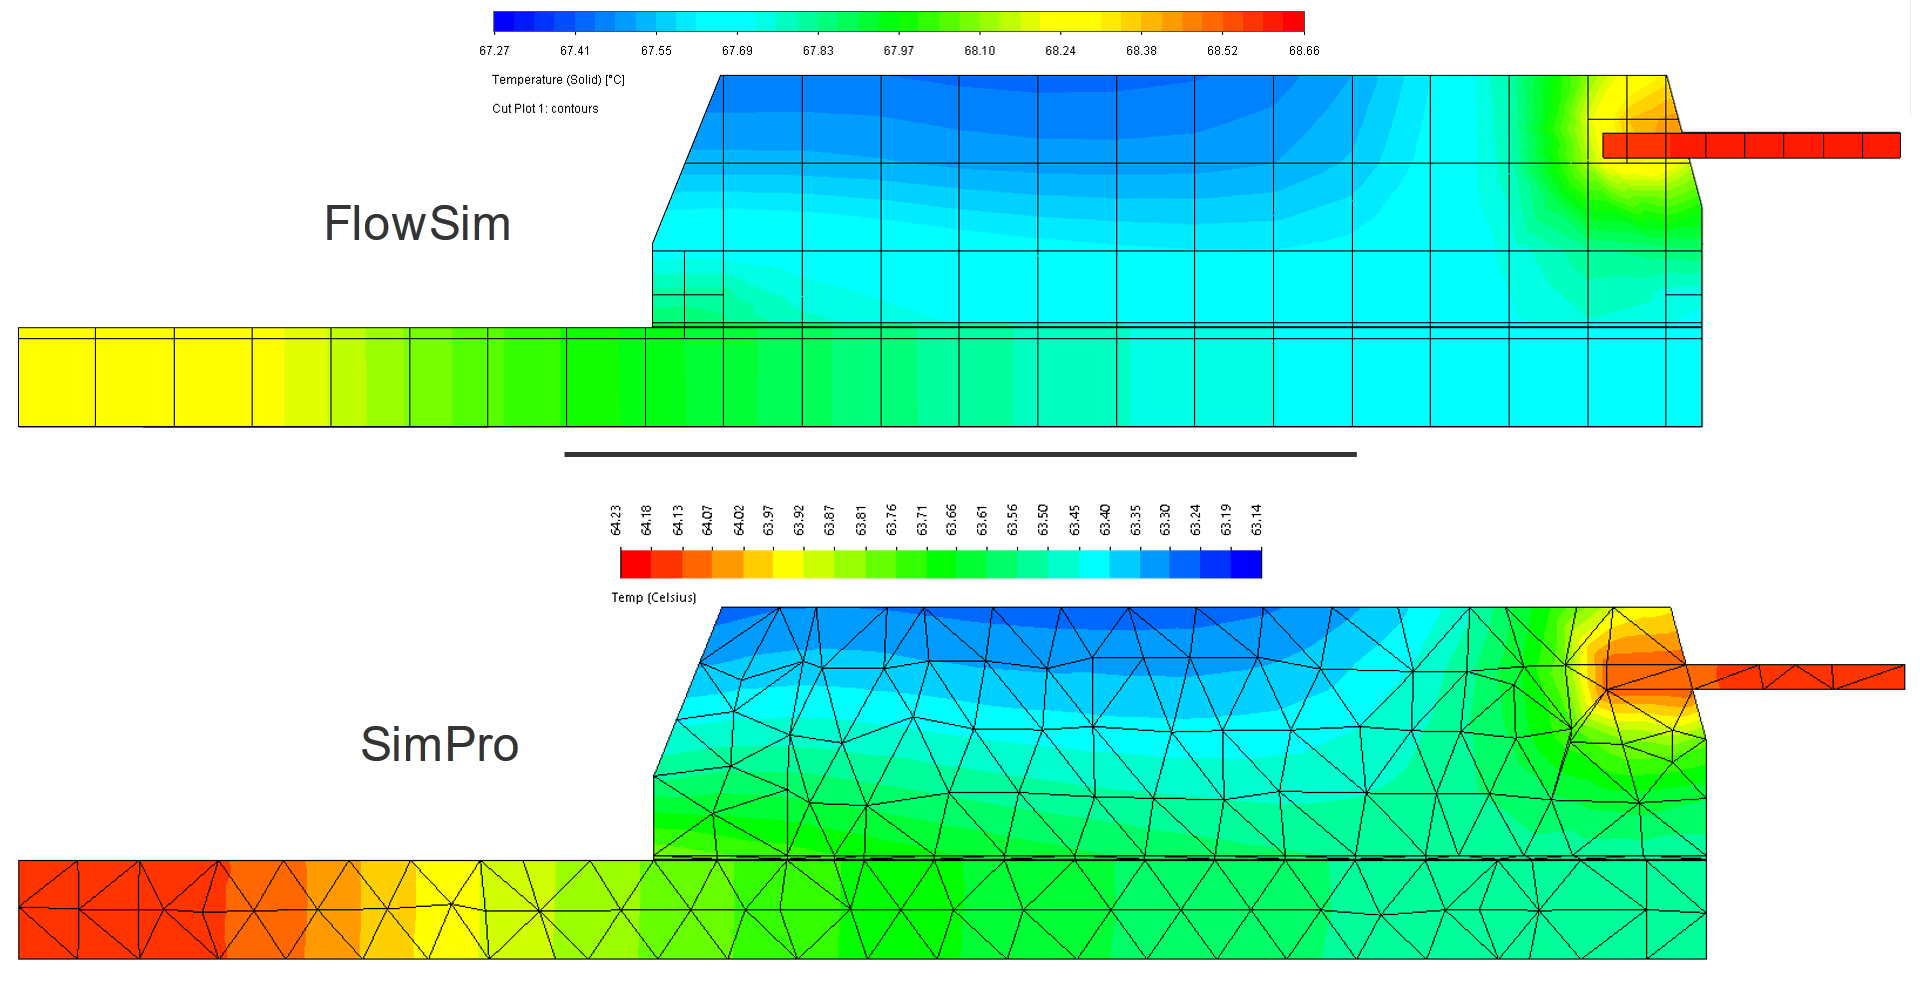
Task: Pick the dark blue end of FlowSim color bar
Action: pyautogui.click(x=504, y=22)
